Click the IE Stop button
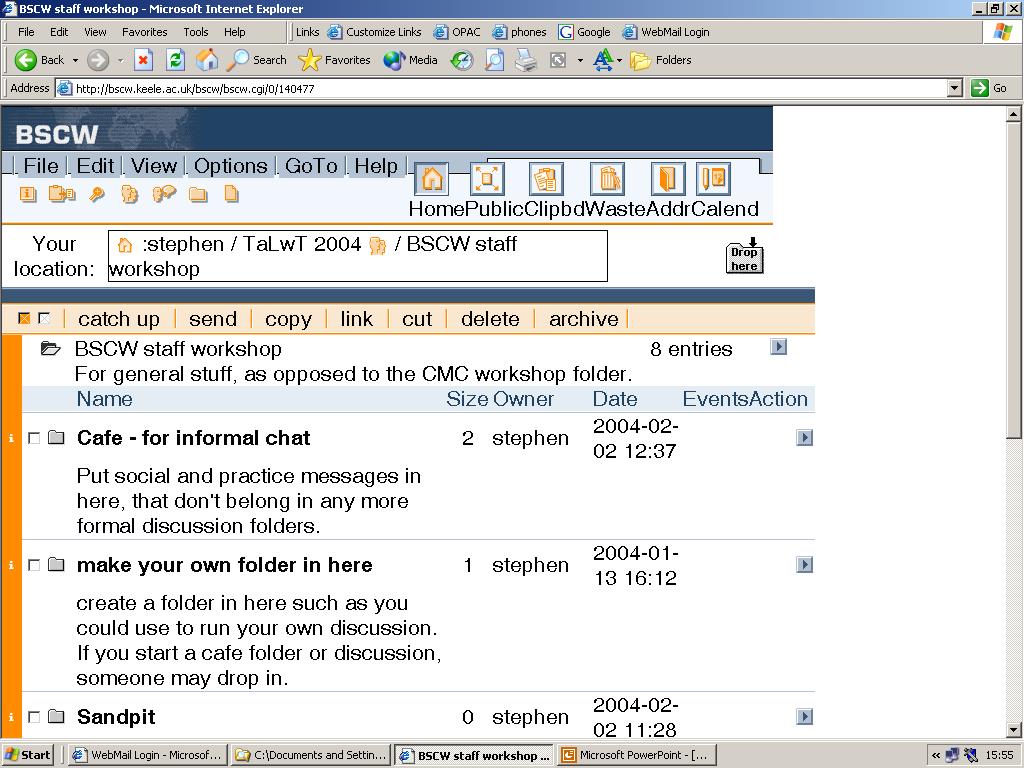This screenshot has width=1024, height=768. (x=143, y=60)
